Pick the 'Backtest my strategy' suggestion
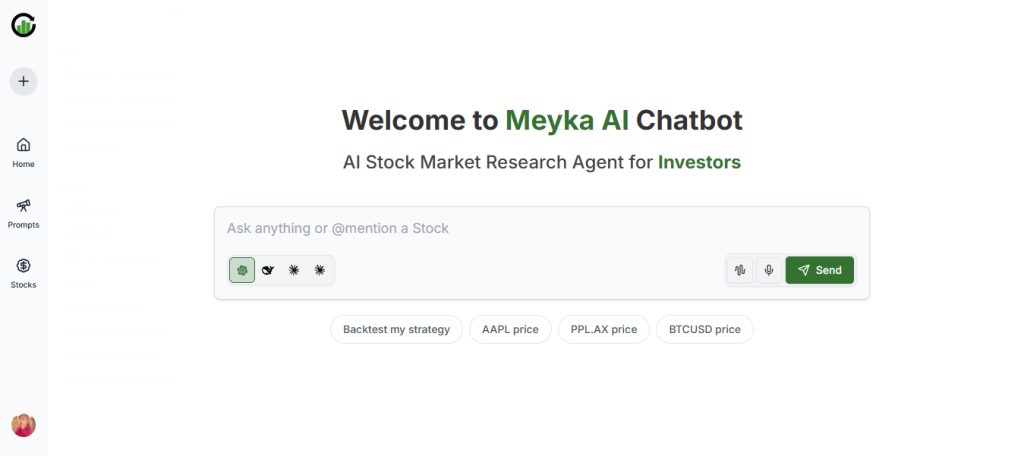This screenshot has height=456, width=1024. coord(396,329)
